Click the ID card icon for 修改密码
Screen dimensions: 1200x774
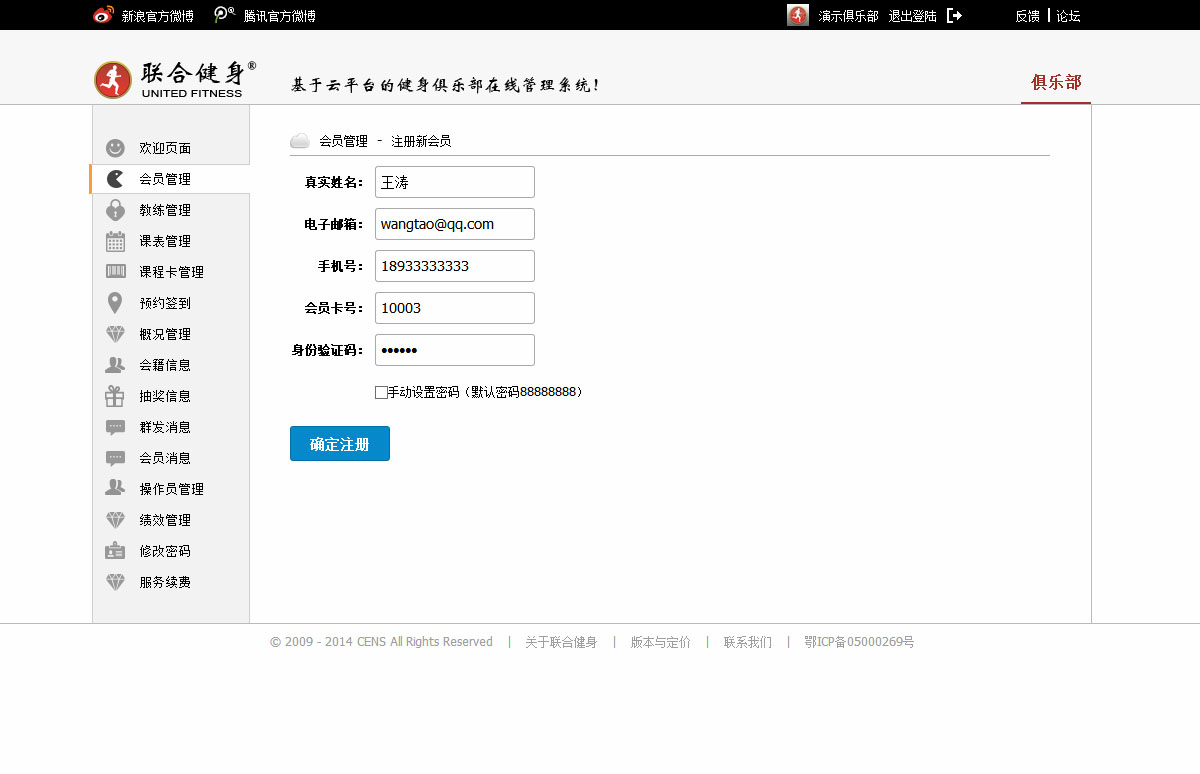coord(115,551)
